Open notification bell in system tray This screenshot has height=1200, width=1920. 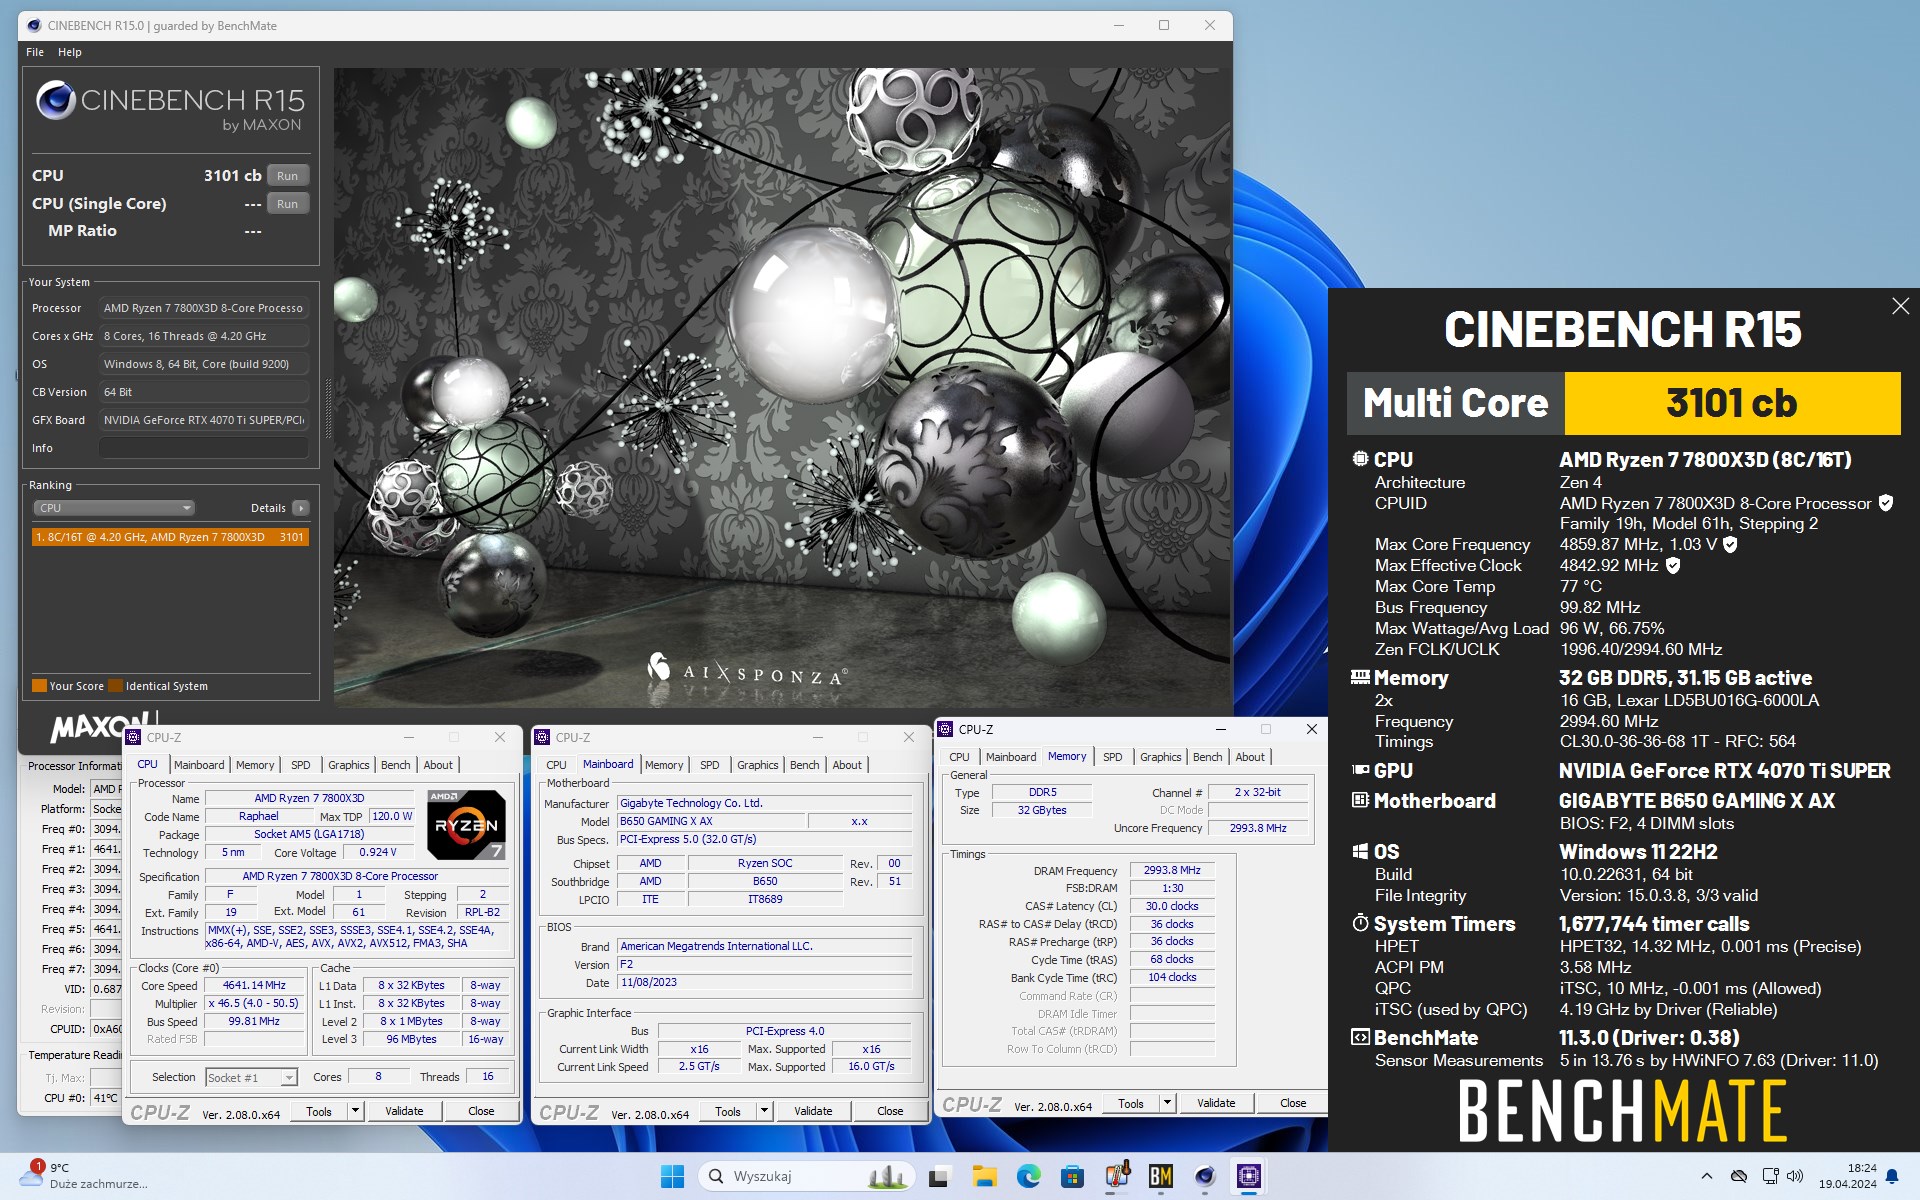point(1892,1177)
